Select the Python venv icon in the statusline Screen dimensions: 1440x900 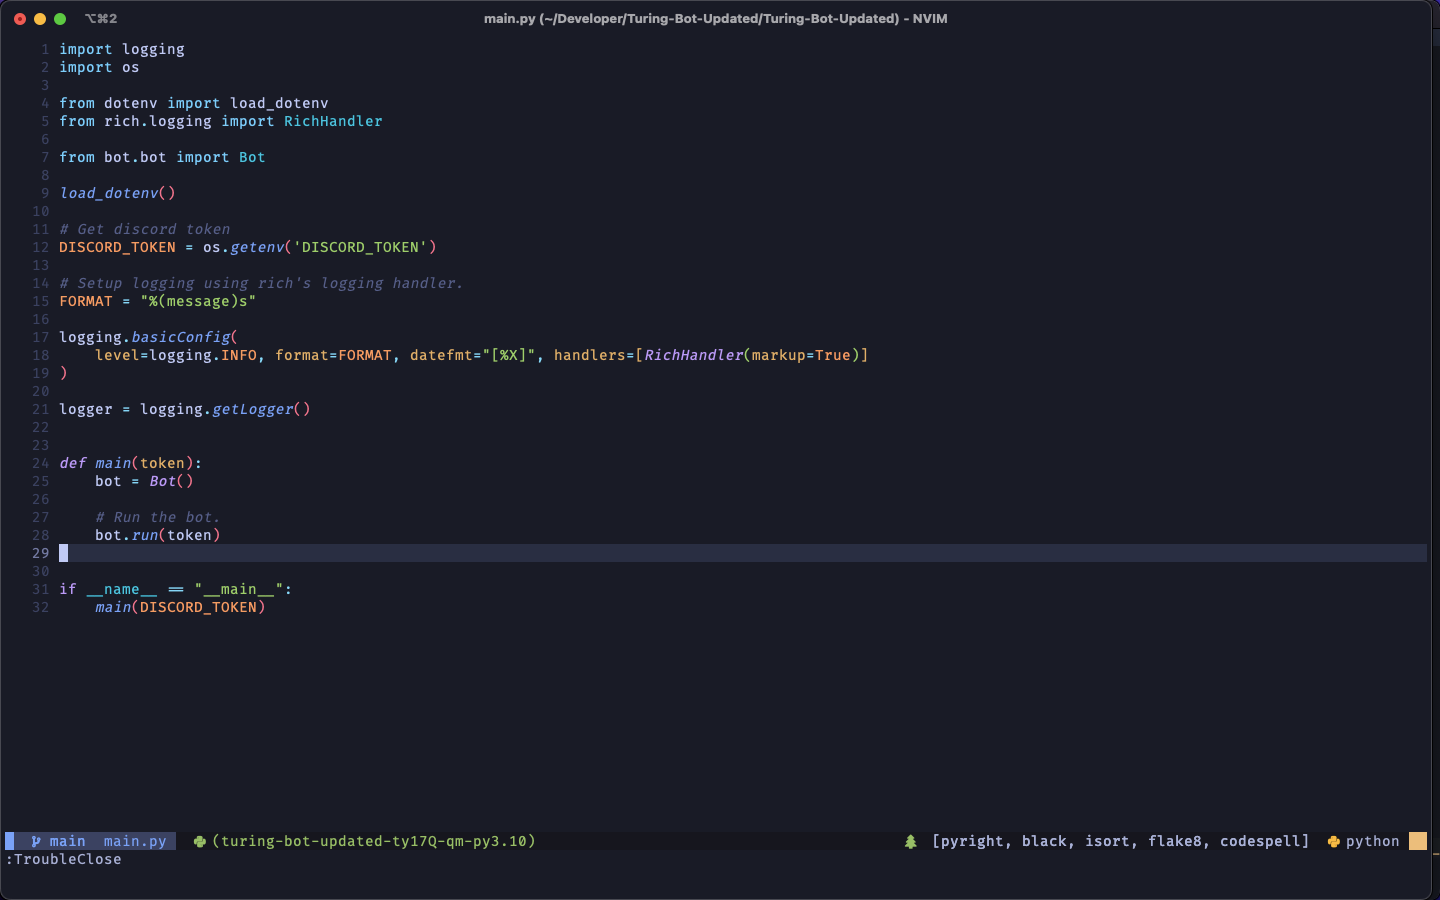198,841
